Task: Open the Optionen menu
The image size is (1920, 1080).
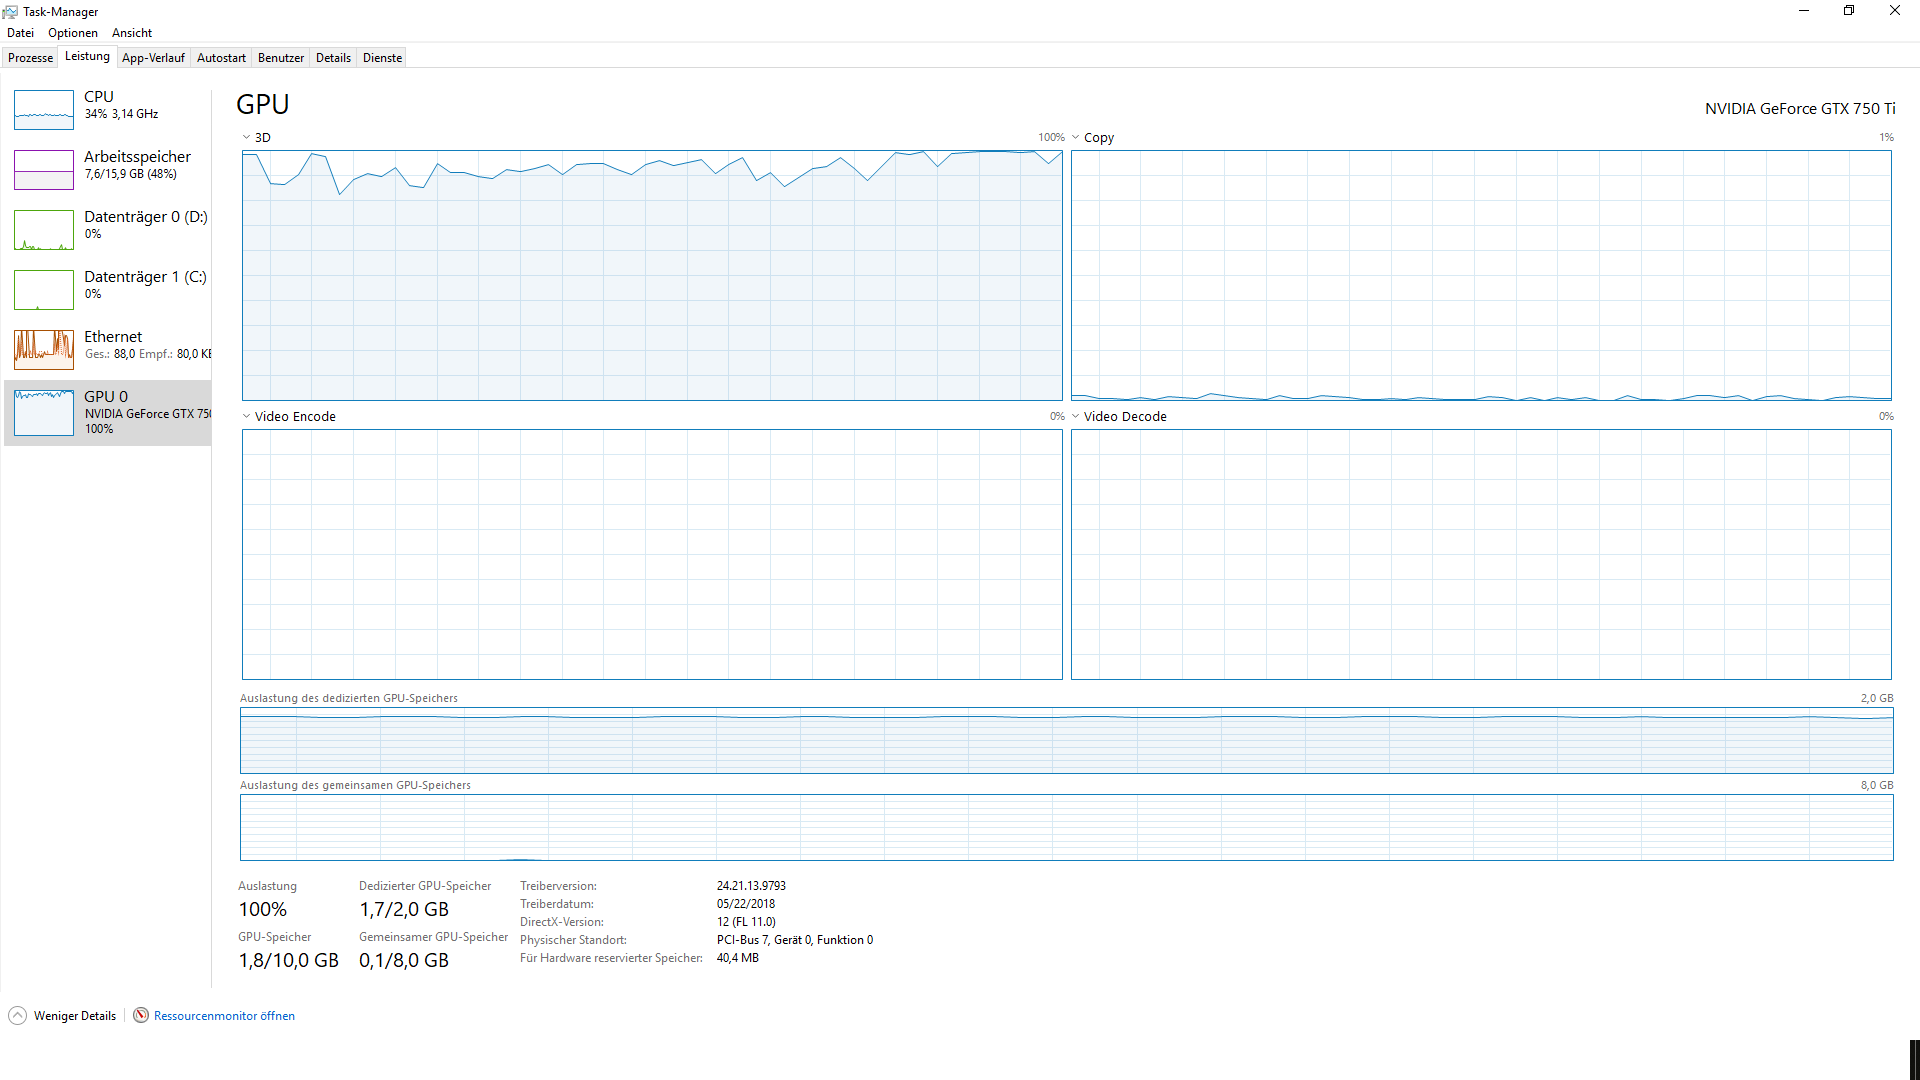Action: [x=72, y=33]
